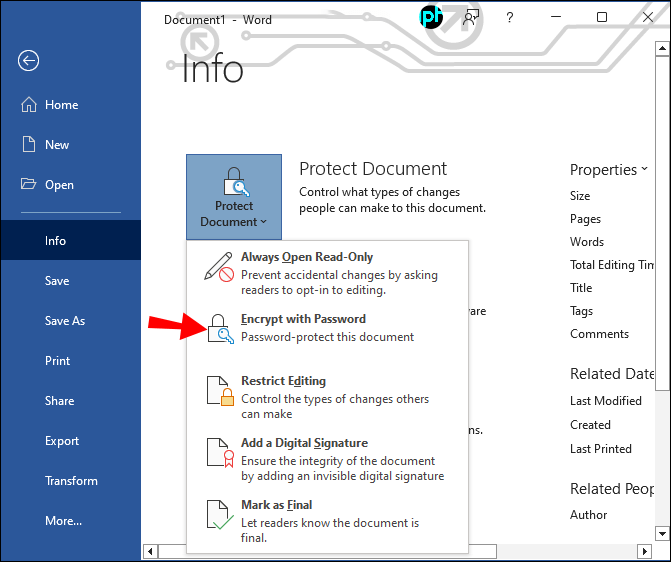671x562 pixels.
Task: Open More options in sidebar
Action: point(63,521)
